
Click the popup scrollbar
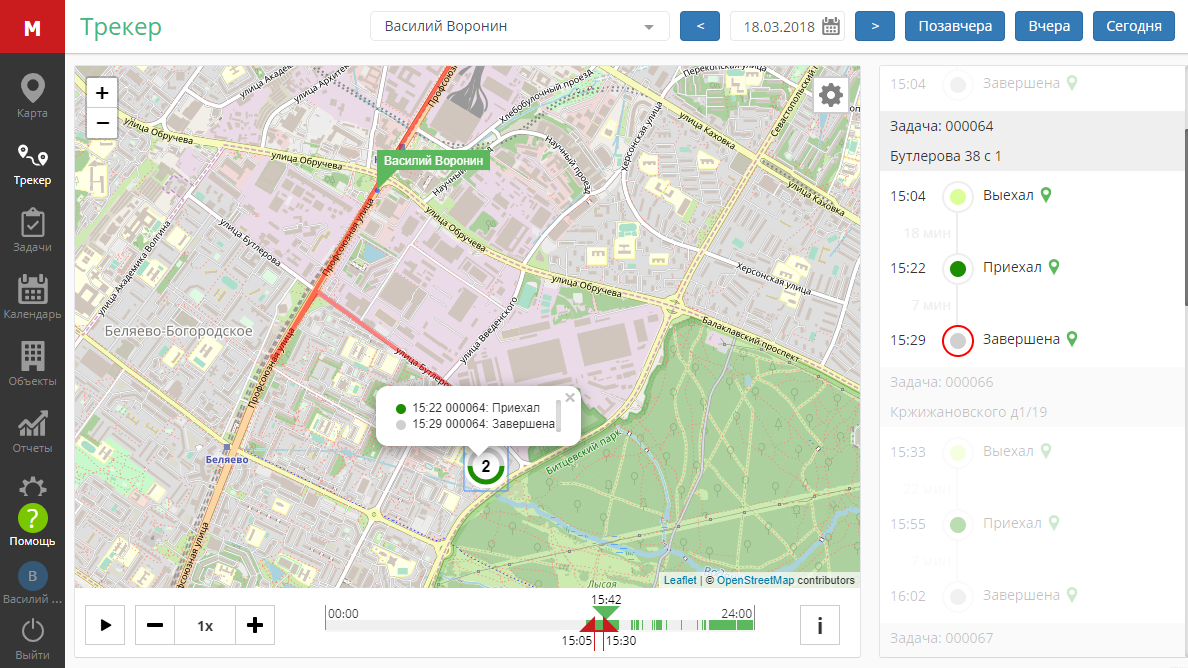[559, 415]
